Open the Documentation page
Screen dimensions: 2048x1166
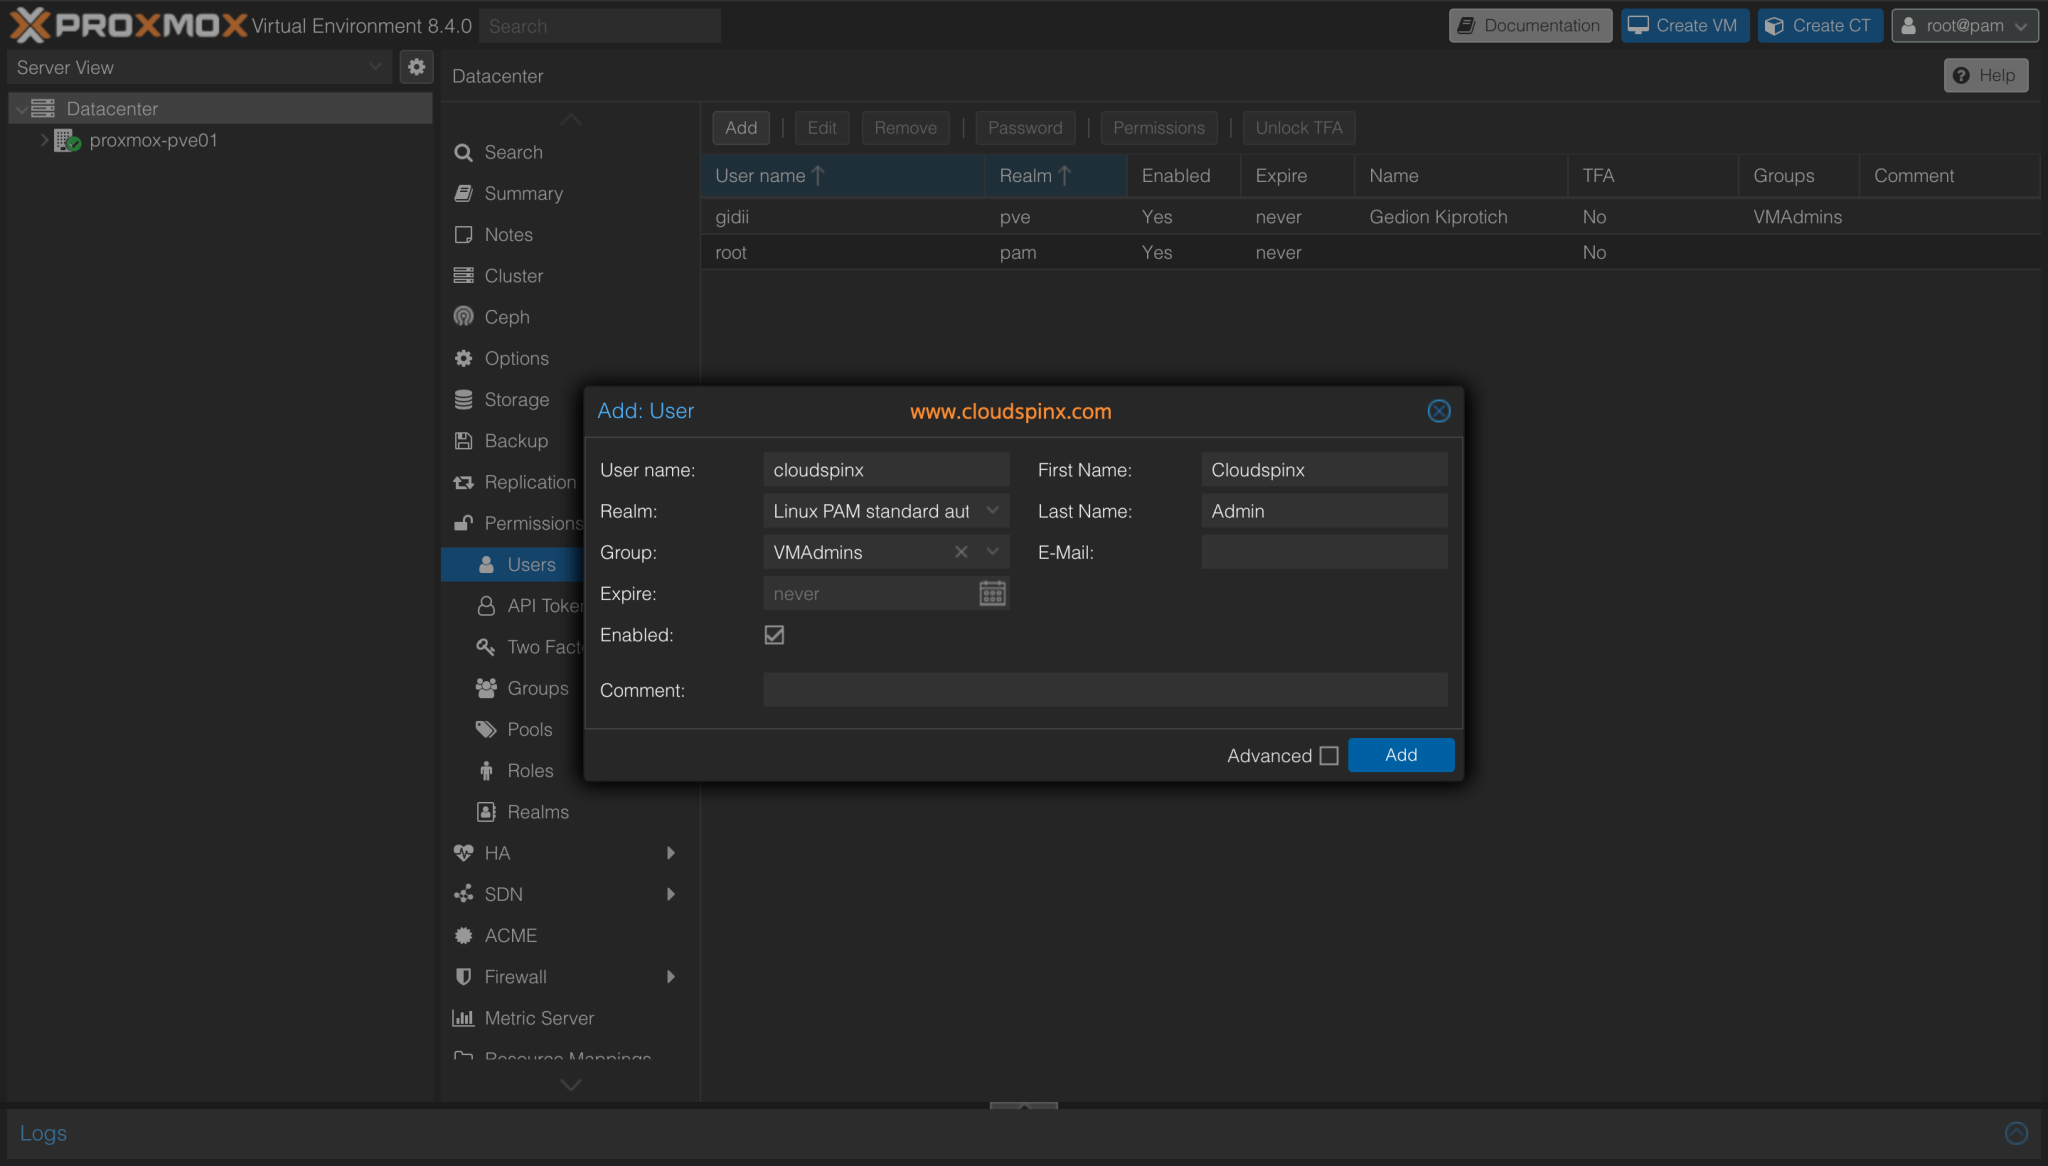click(1529, 25)
